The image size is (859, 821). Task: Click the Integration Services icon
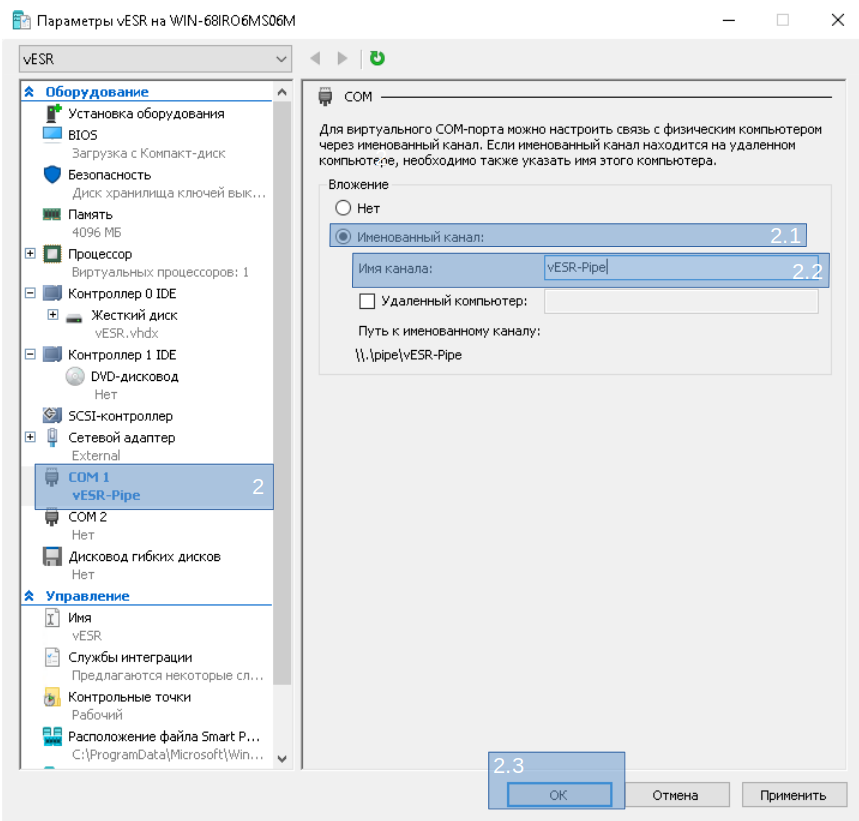tap(52, 657)
